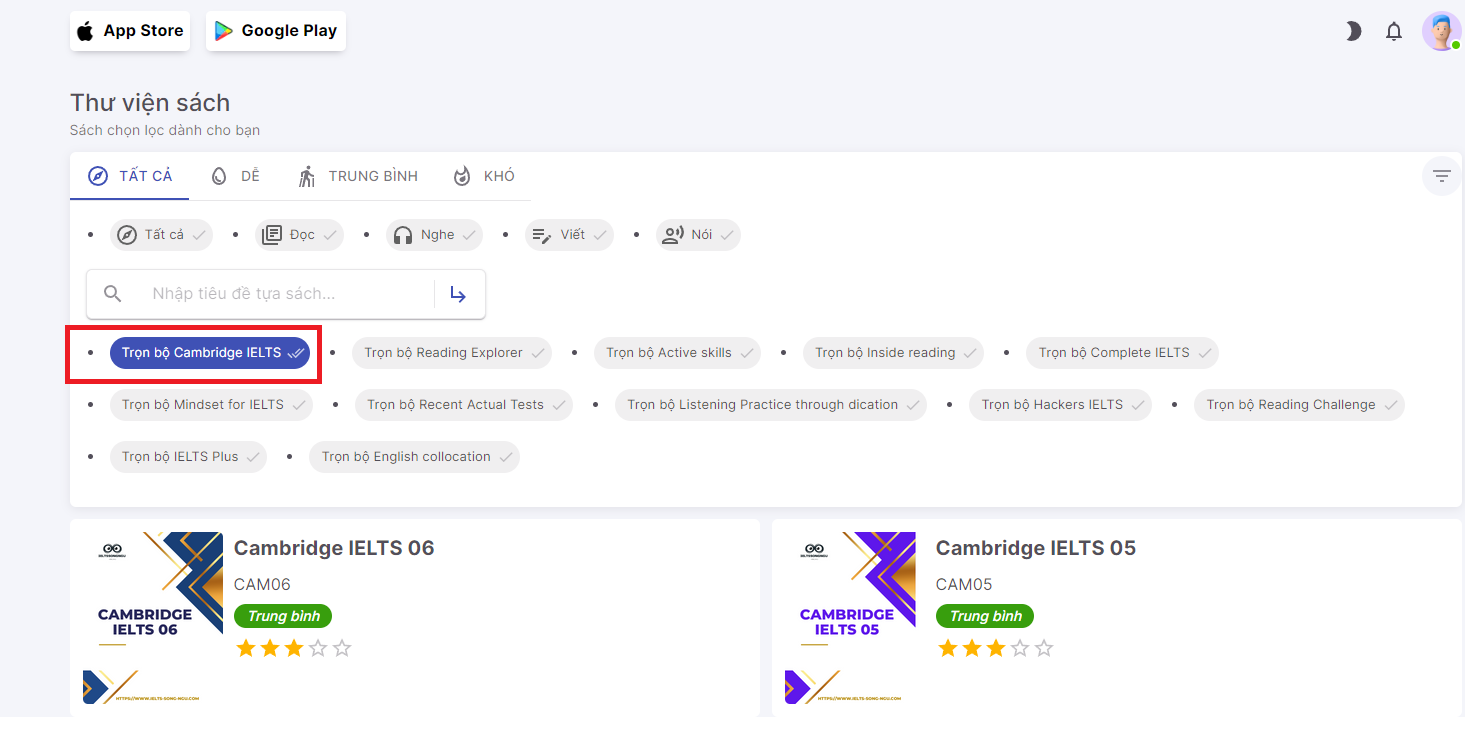
Task: Click the star rating of Cambridge IELTS 05
Action: pos(996,649)
